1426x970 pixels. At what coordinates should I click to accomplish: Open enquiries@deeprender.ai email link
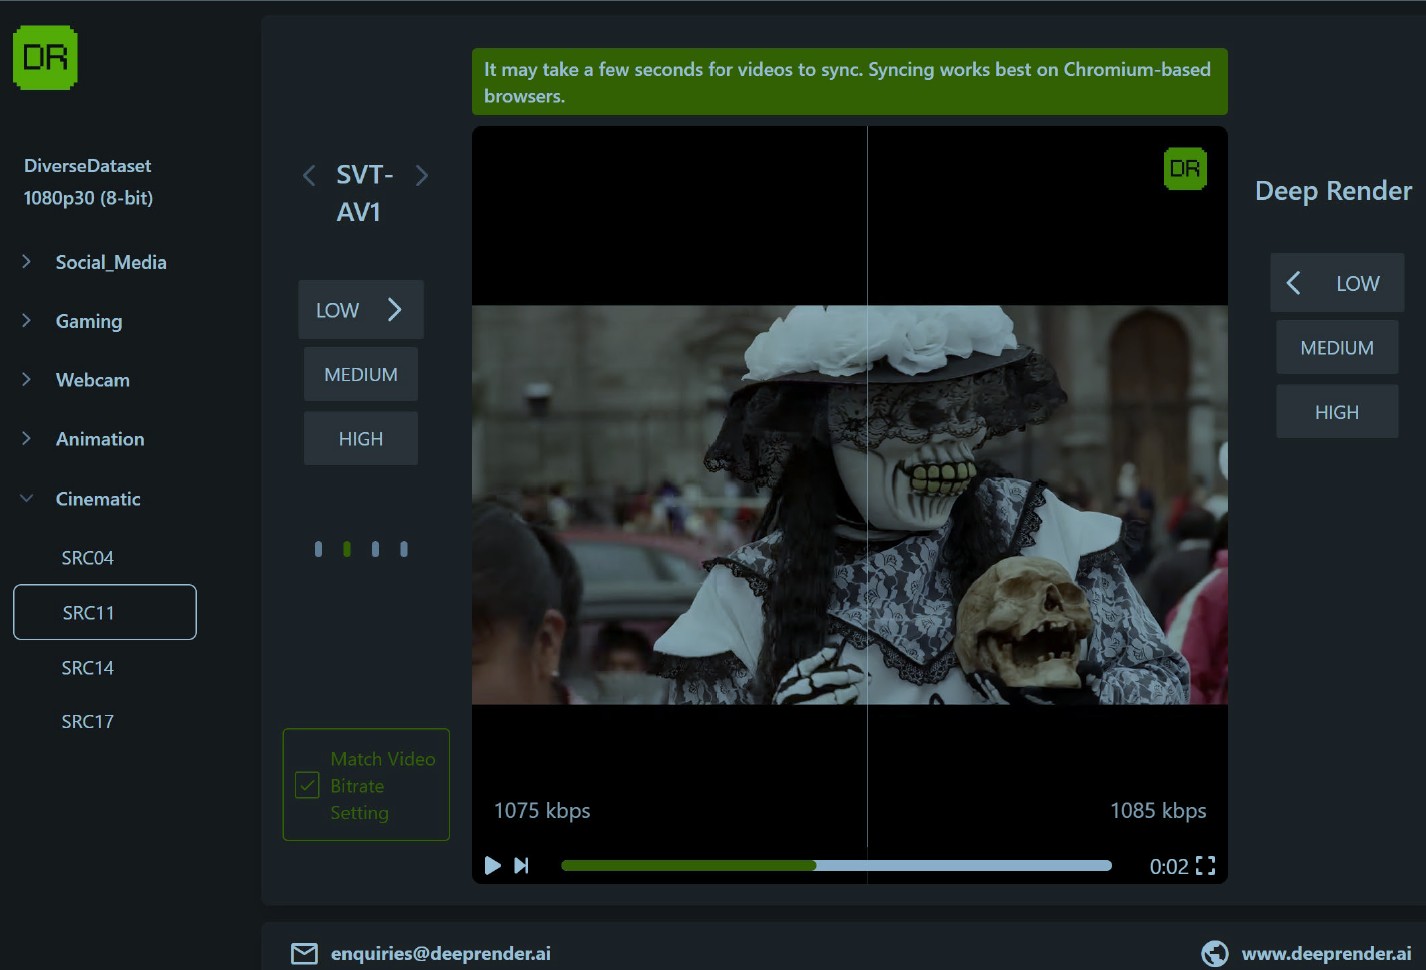441,954
